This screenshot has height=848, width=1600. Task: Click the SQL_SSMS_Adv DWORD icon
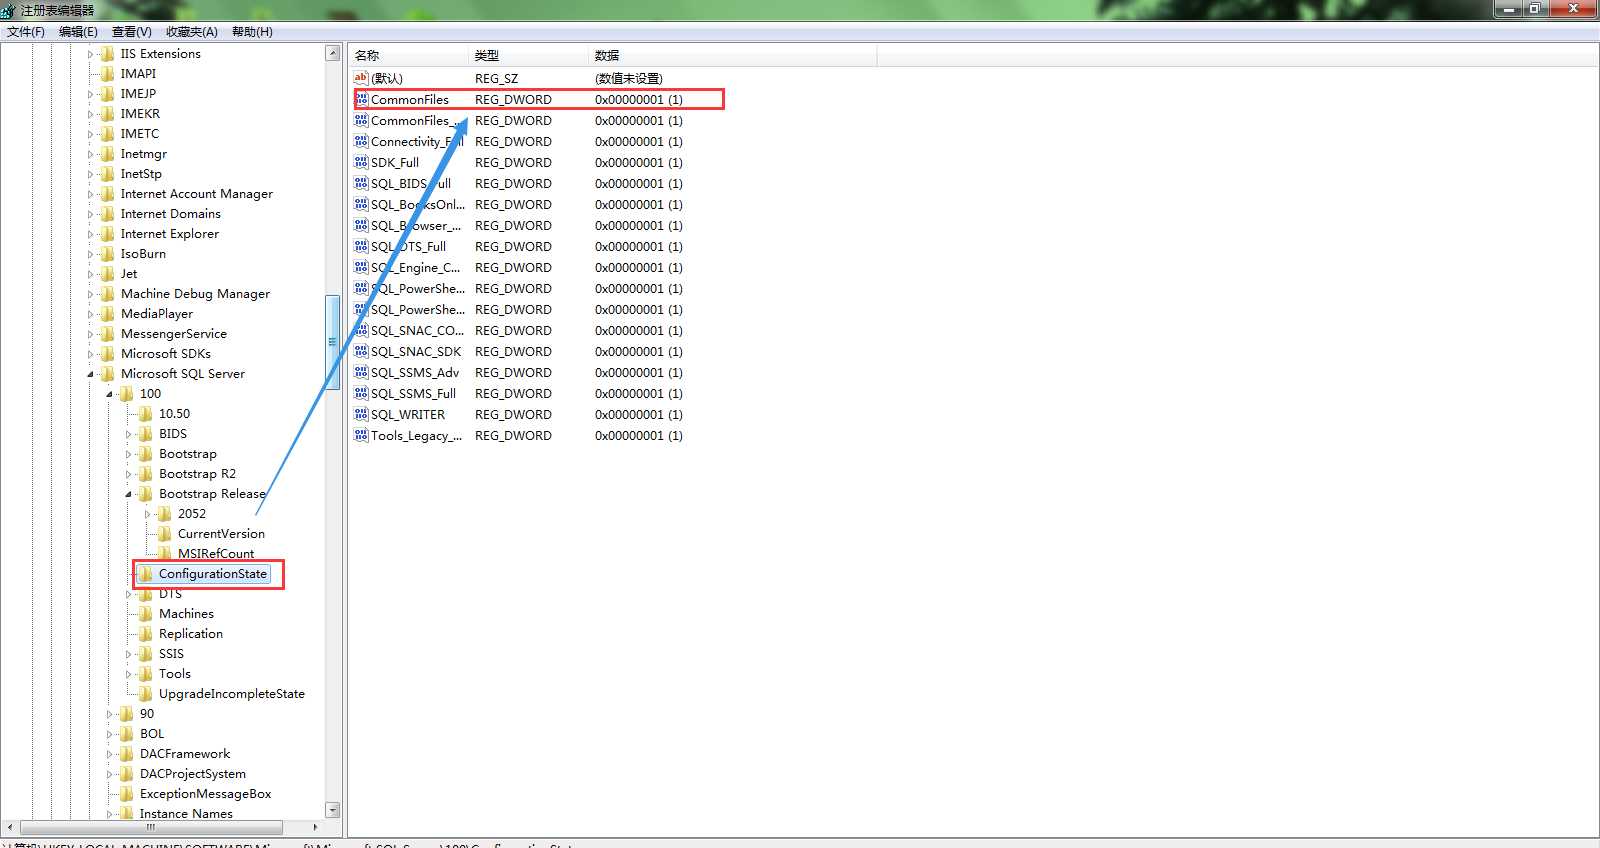coord(361,372)
